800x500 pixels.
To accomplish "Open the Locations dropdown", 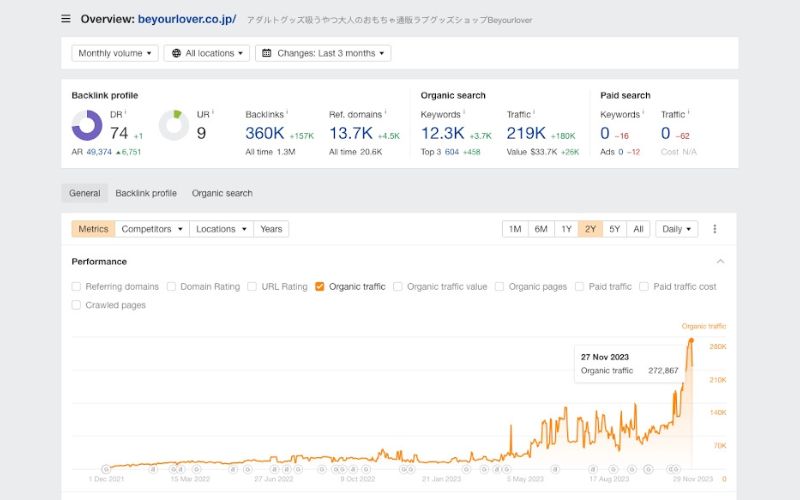I will coord(221,229).
